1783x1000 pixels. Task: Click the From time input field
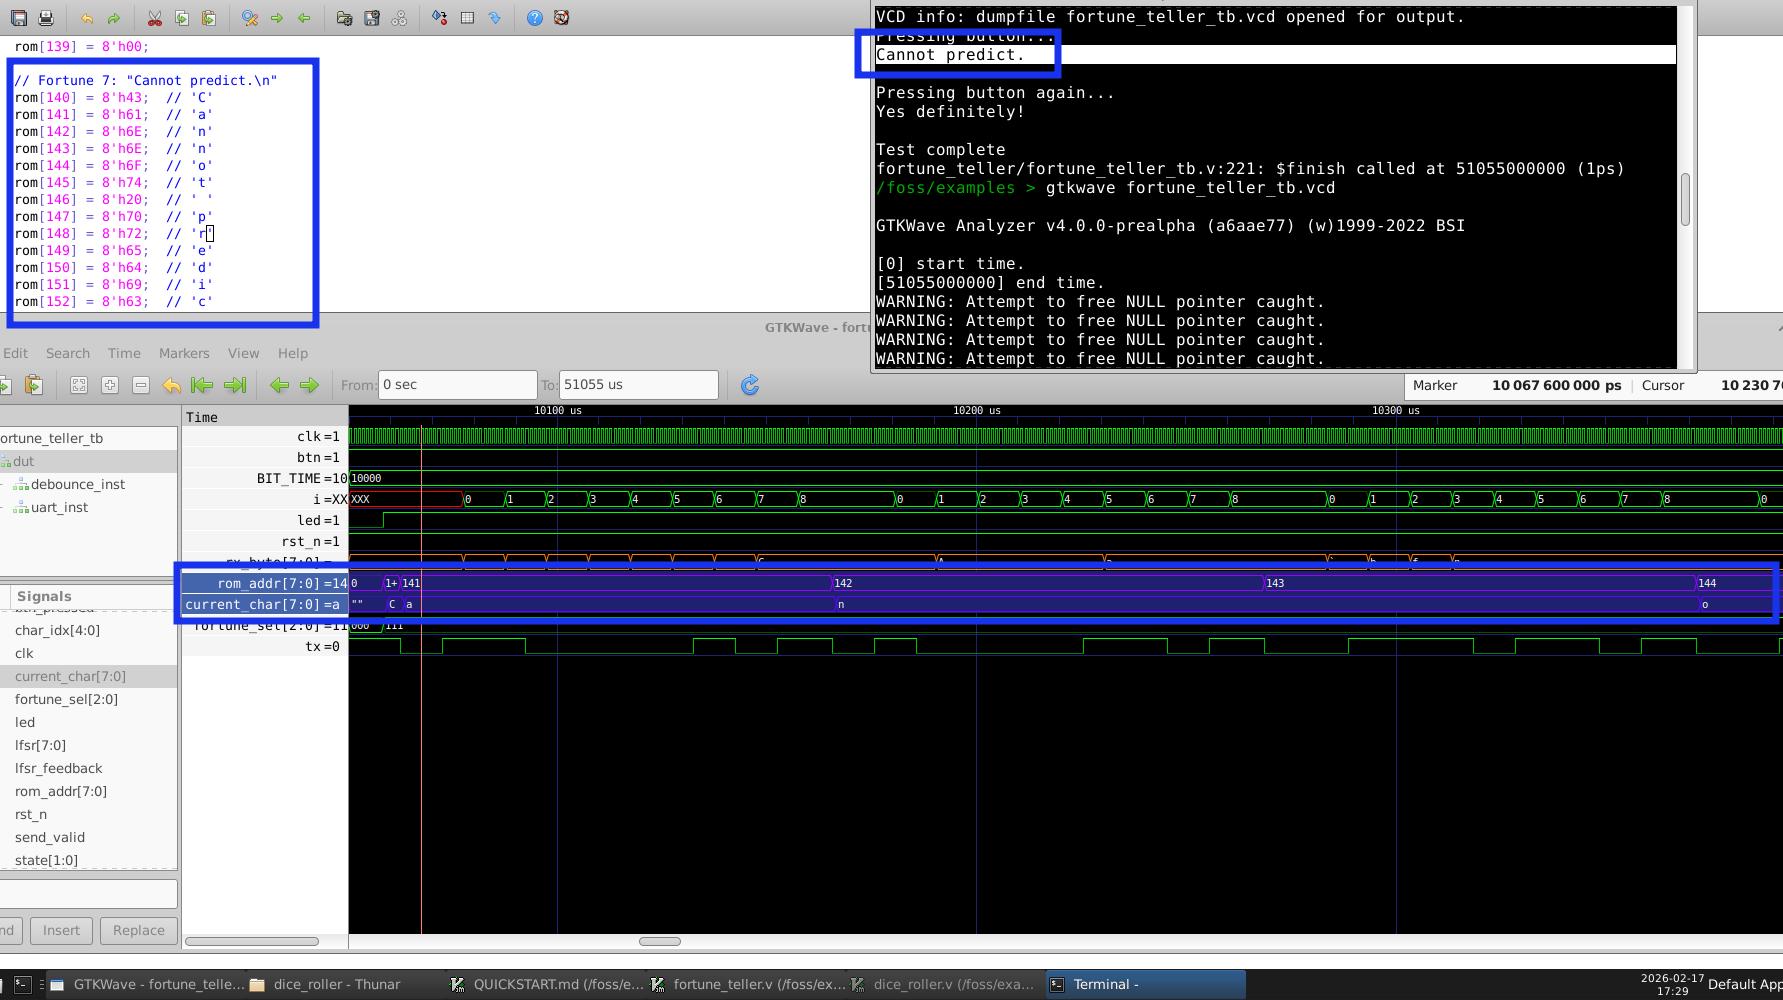(x=457, y=385)
